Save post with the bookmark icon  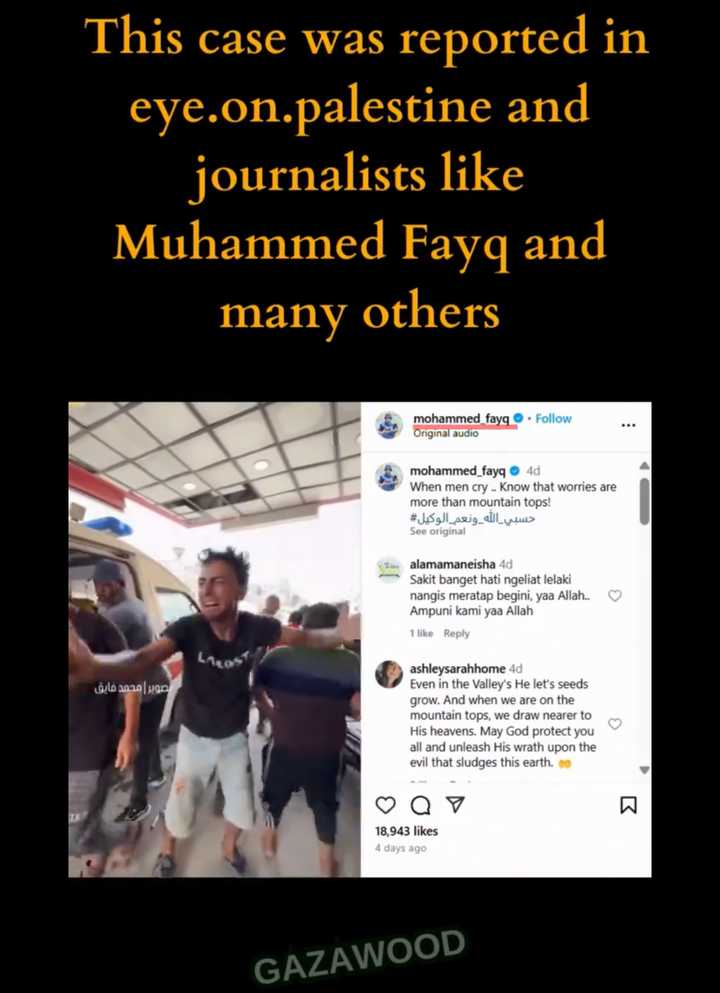tap(628, 805)
